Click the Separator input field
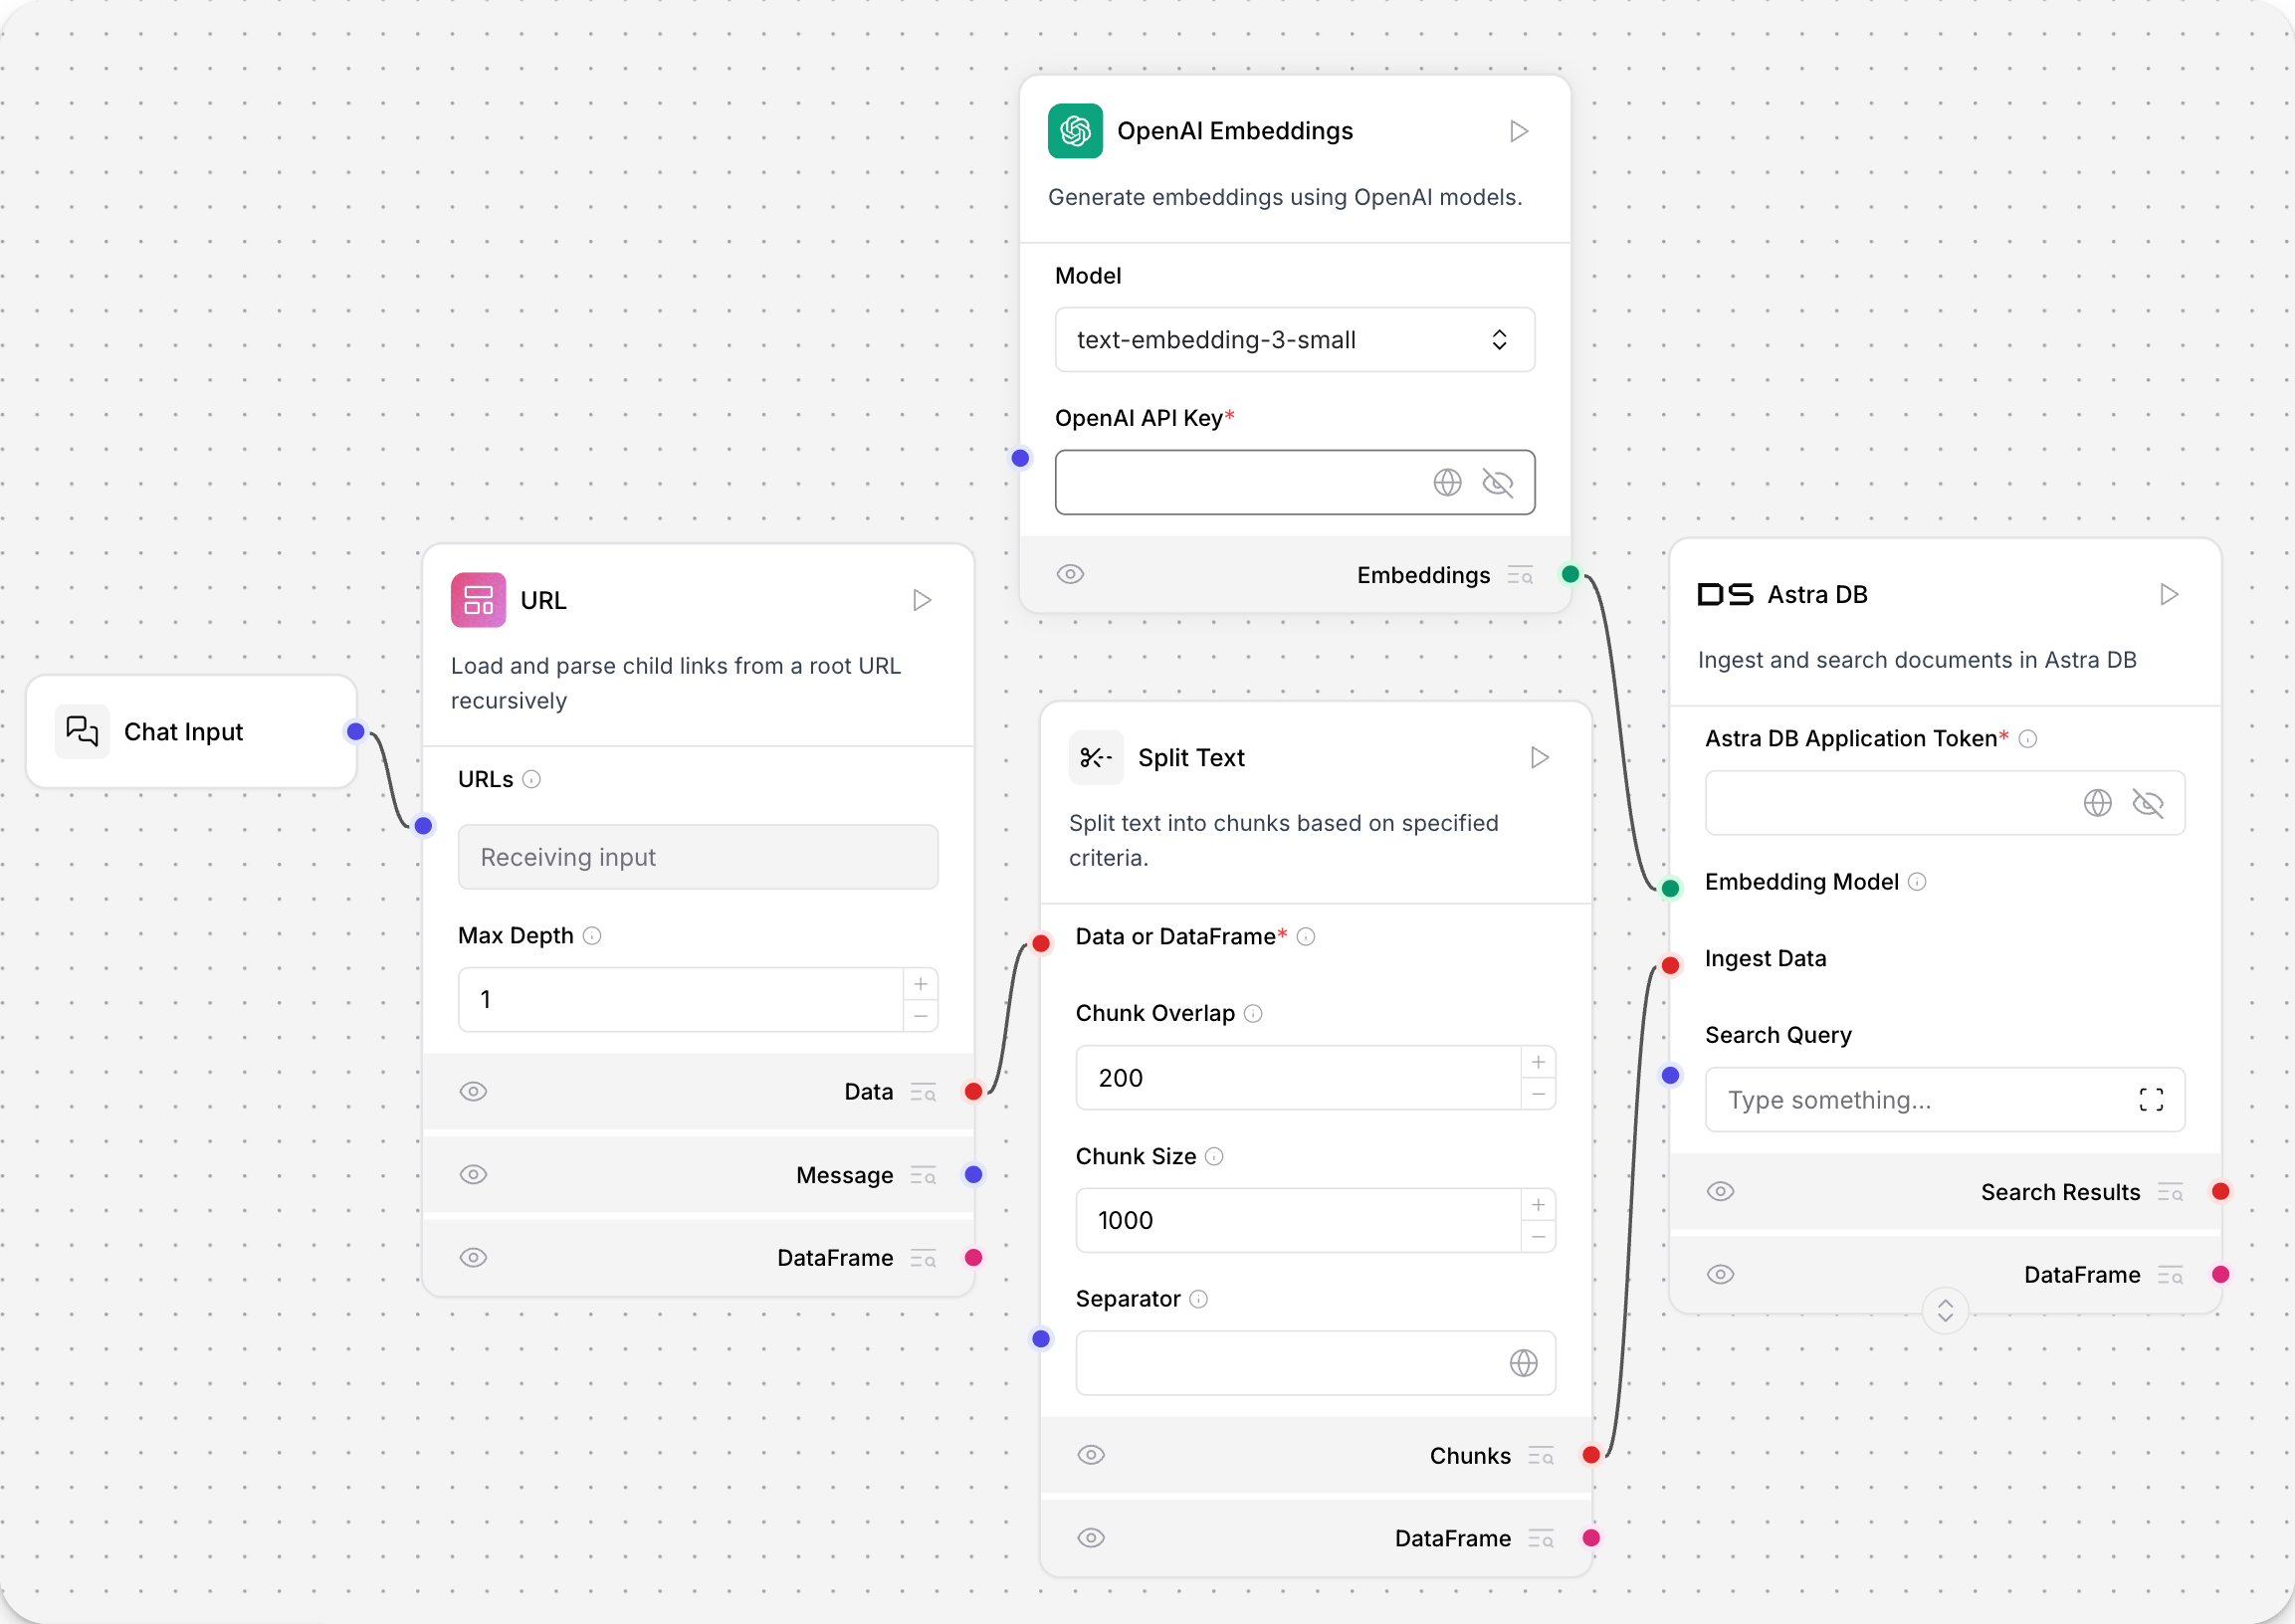The height and width of the screenshot is (1624, 2295). [x=1315, y=1363]
